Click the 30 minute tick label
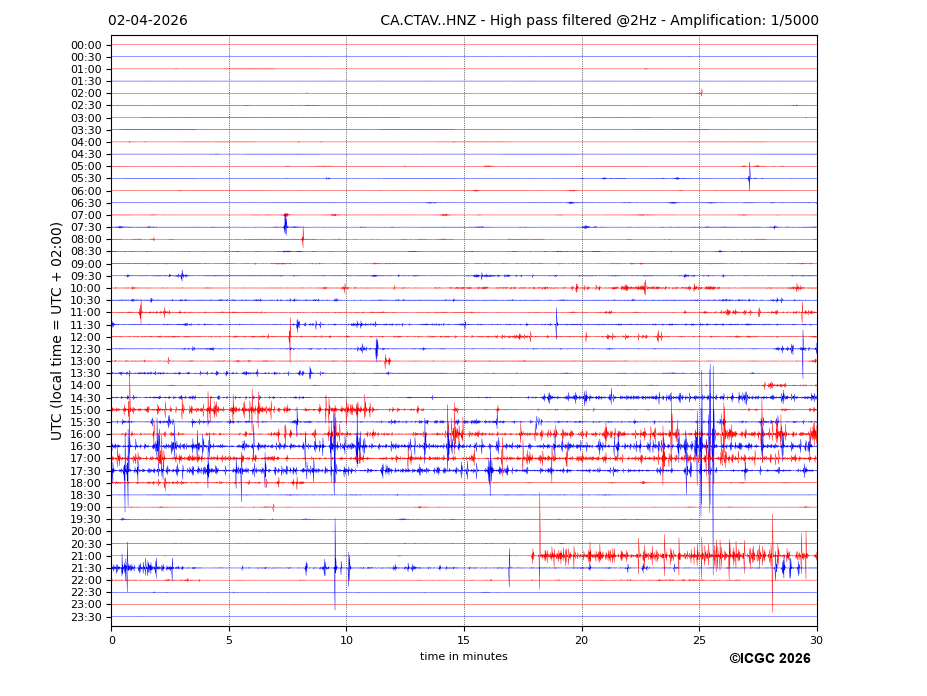 (x=816, y=640)
